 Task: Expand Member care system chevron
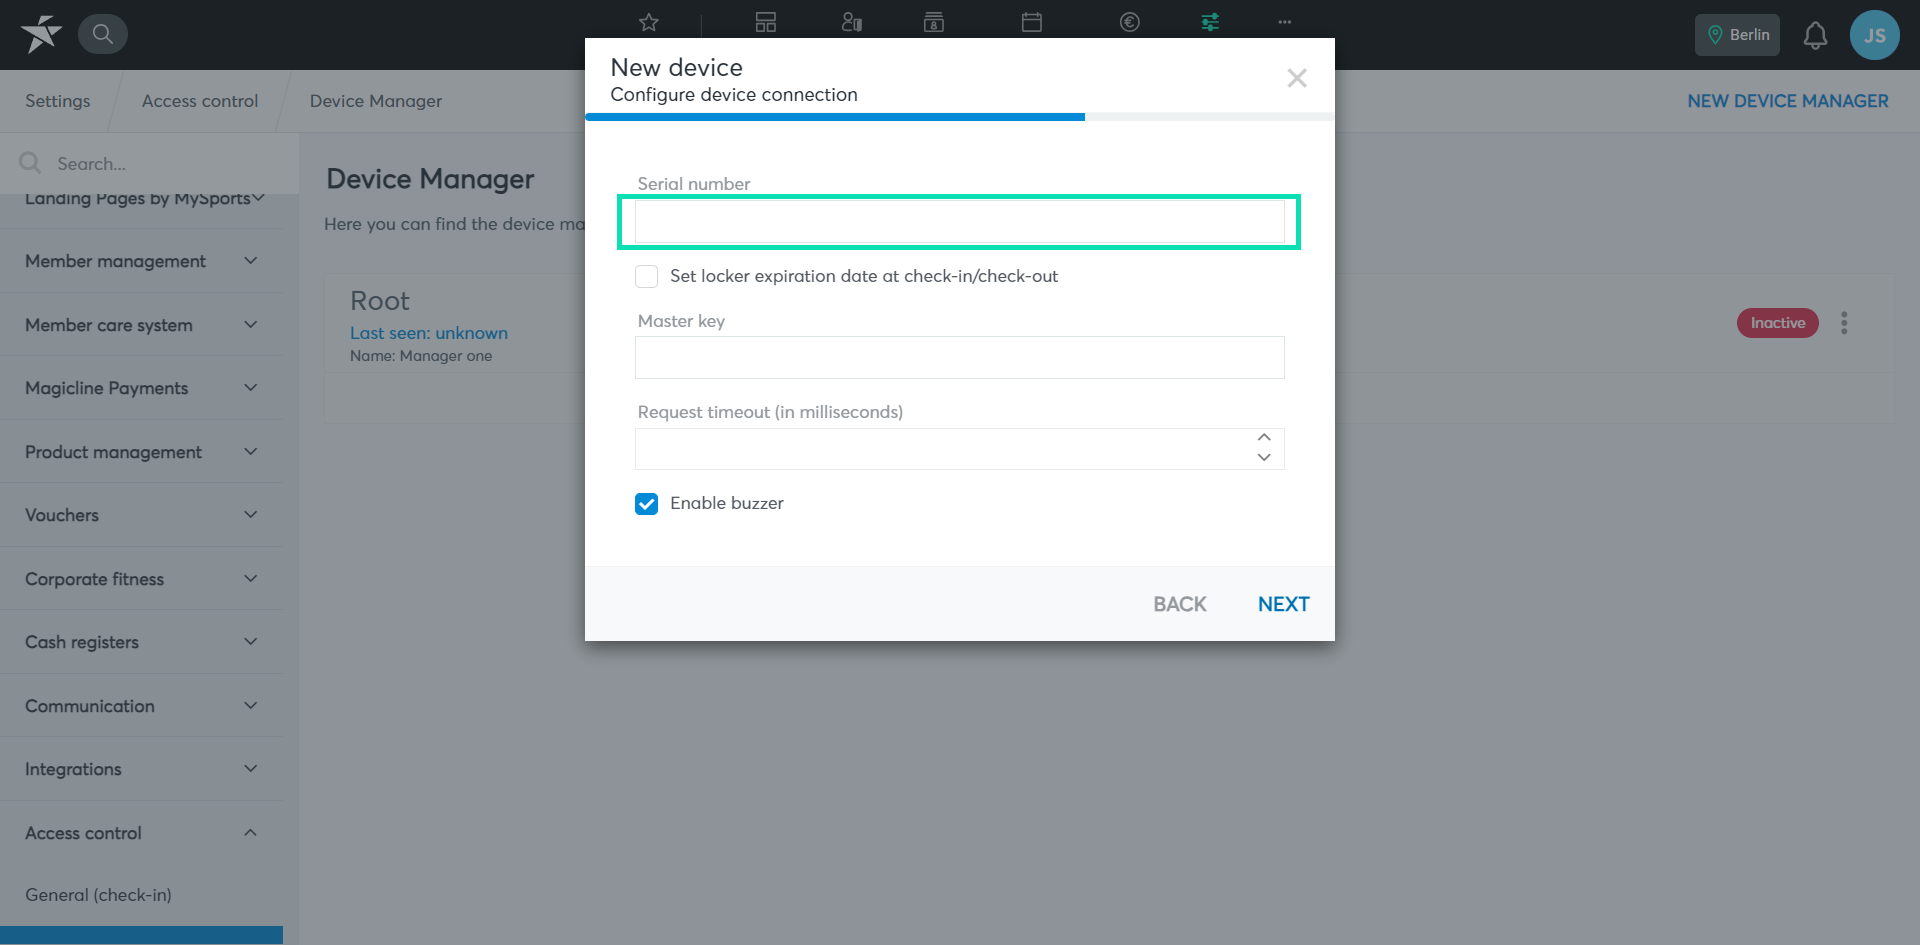tap(251, 325)
